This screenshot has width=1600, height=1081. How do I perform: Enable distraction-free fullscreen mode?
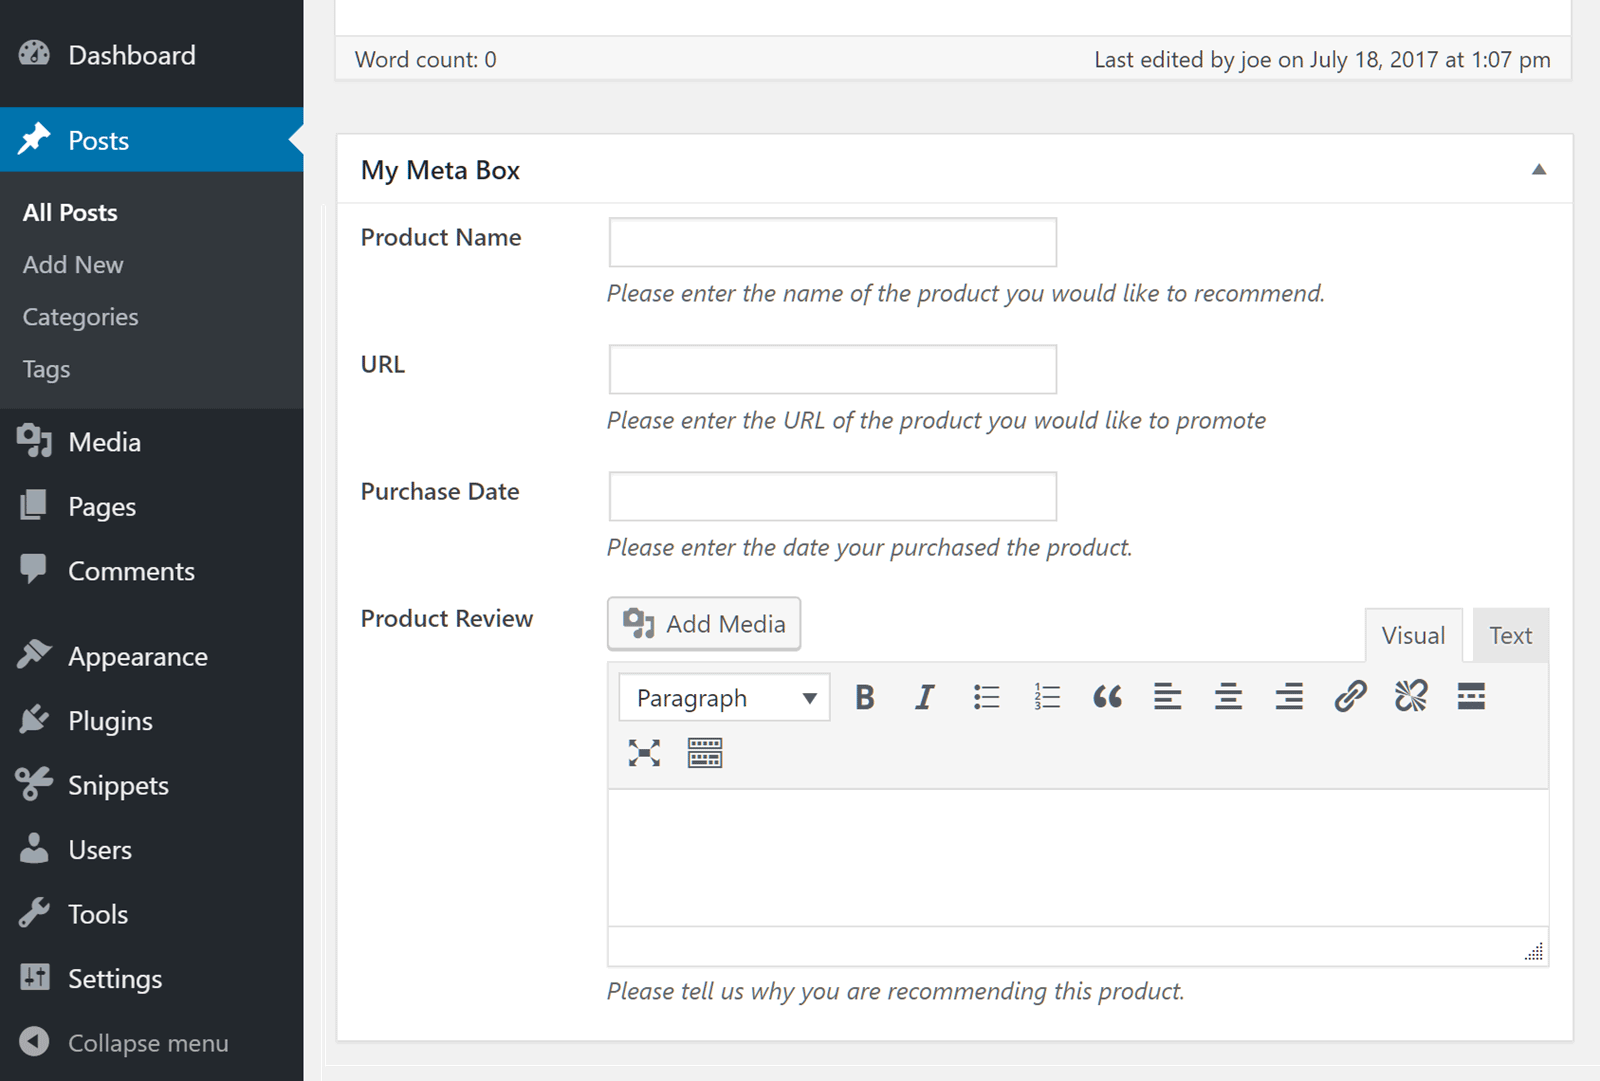point(645,753)
